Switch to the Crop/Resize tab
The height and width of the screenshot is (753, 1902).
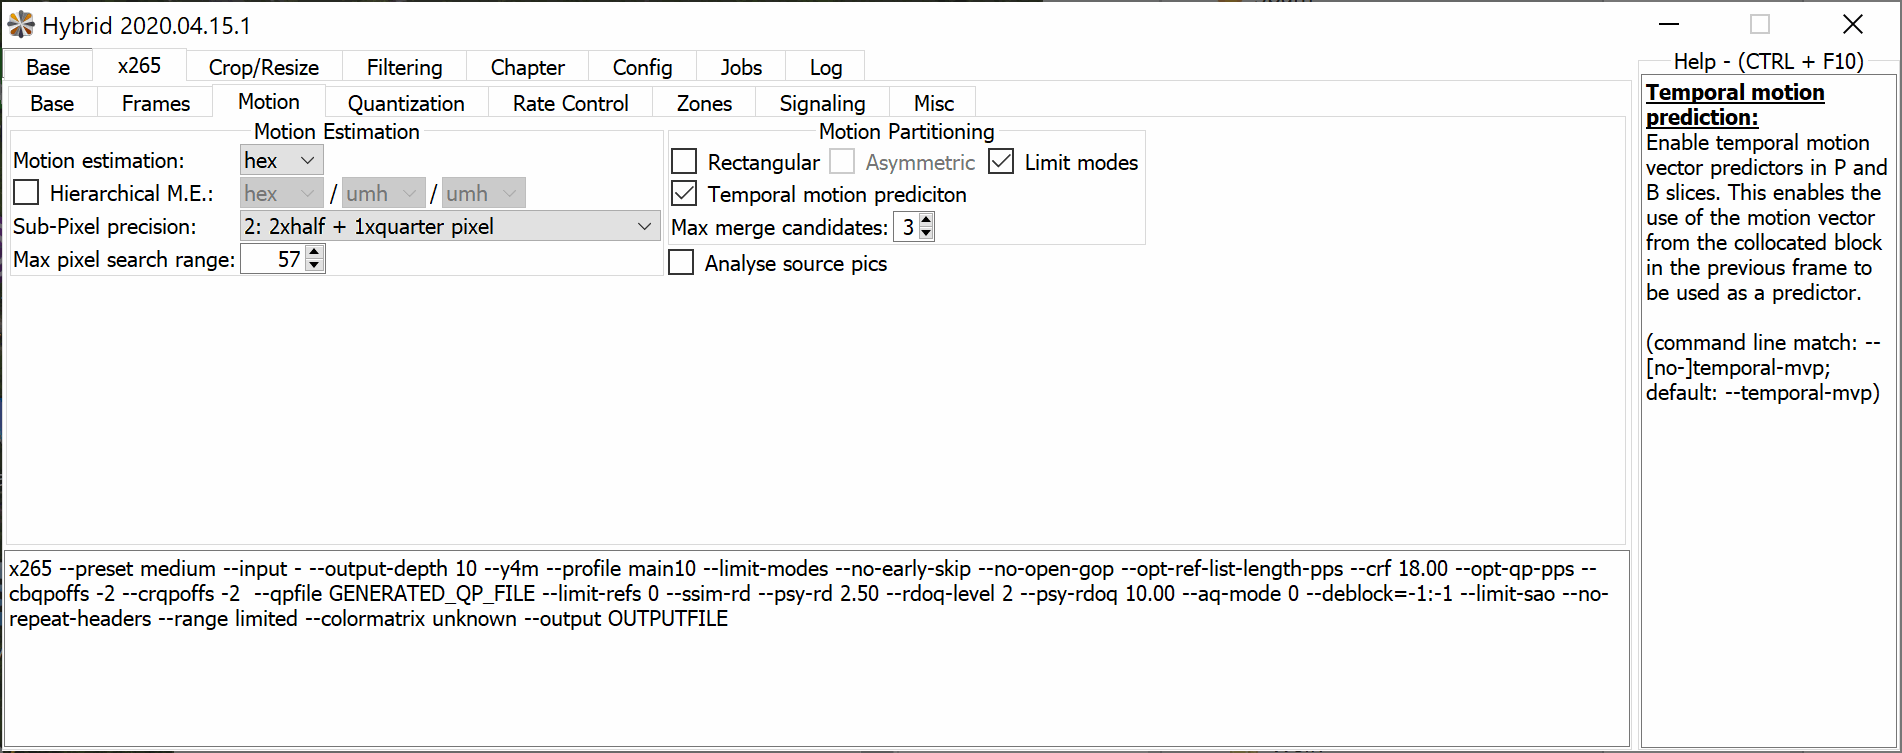264,67
